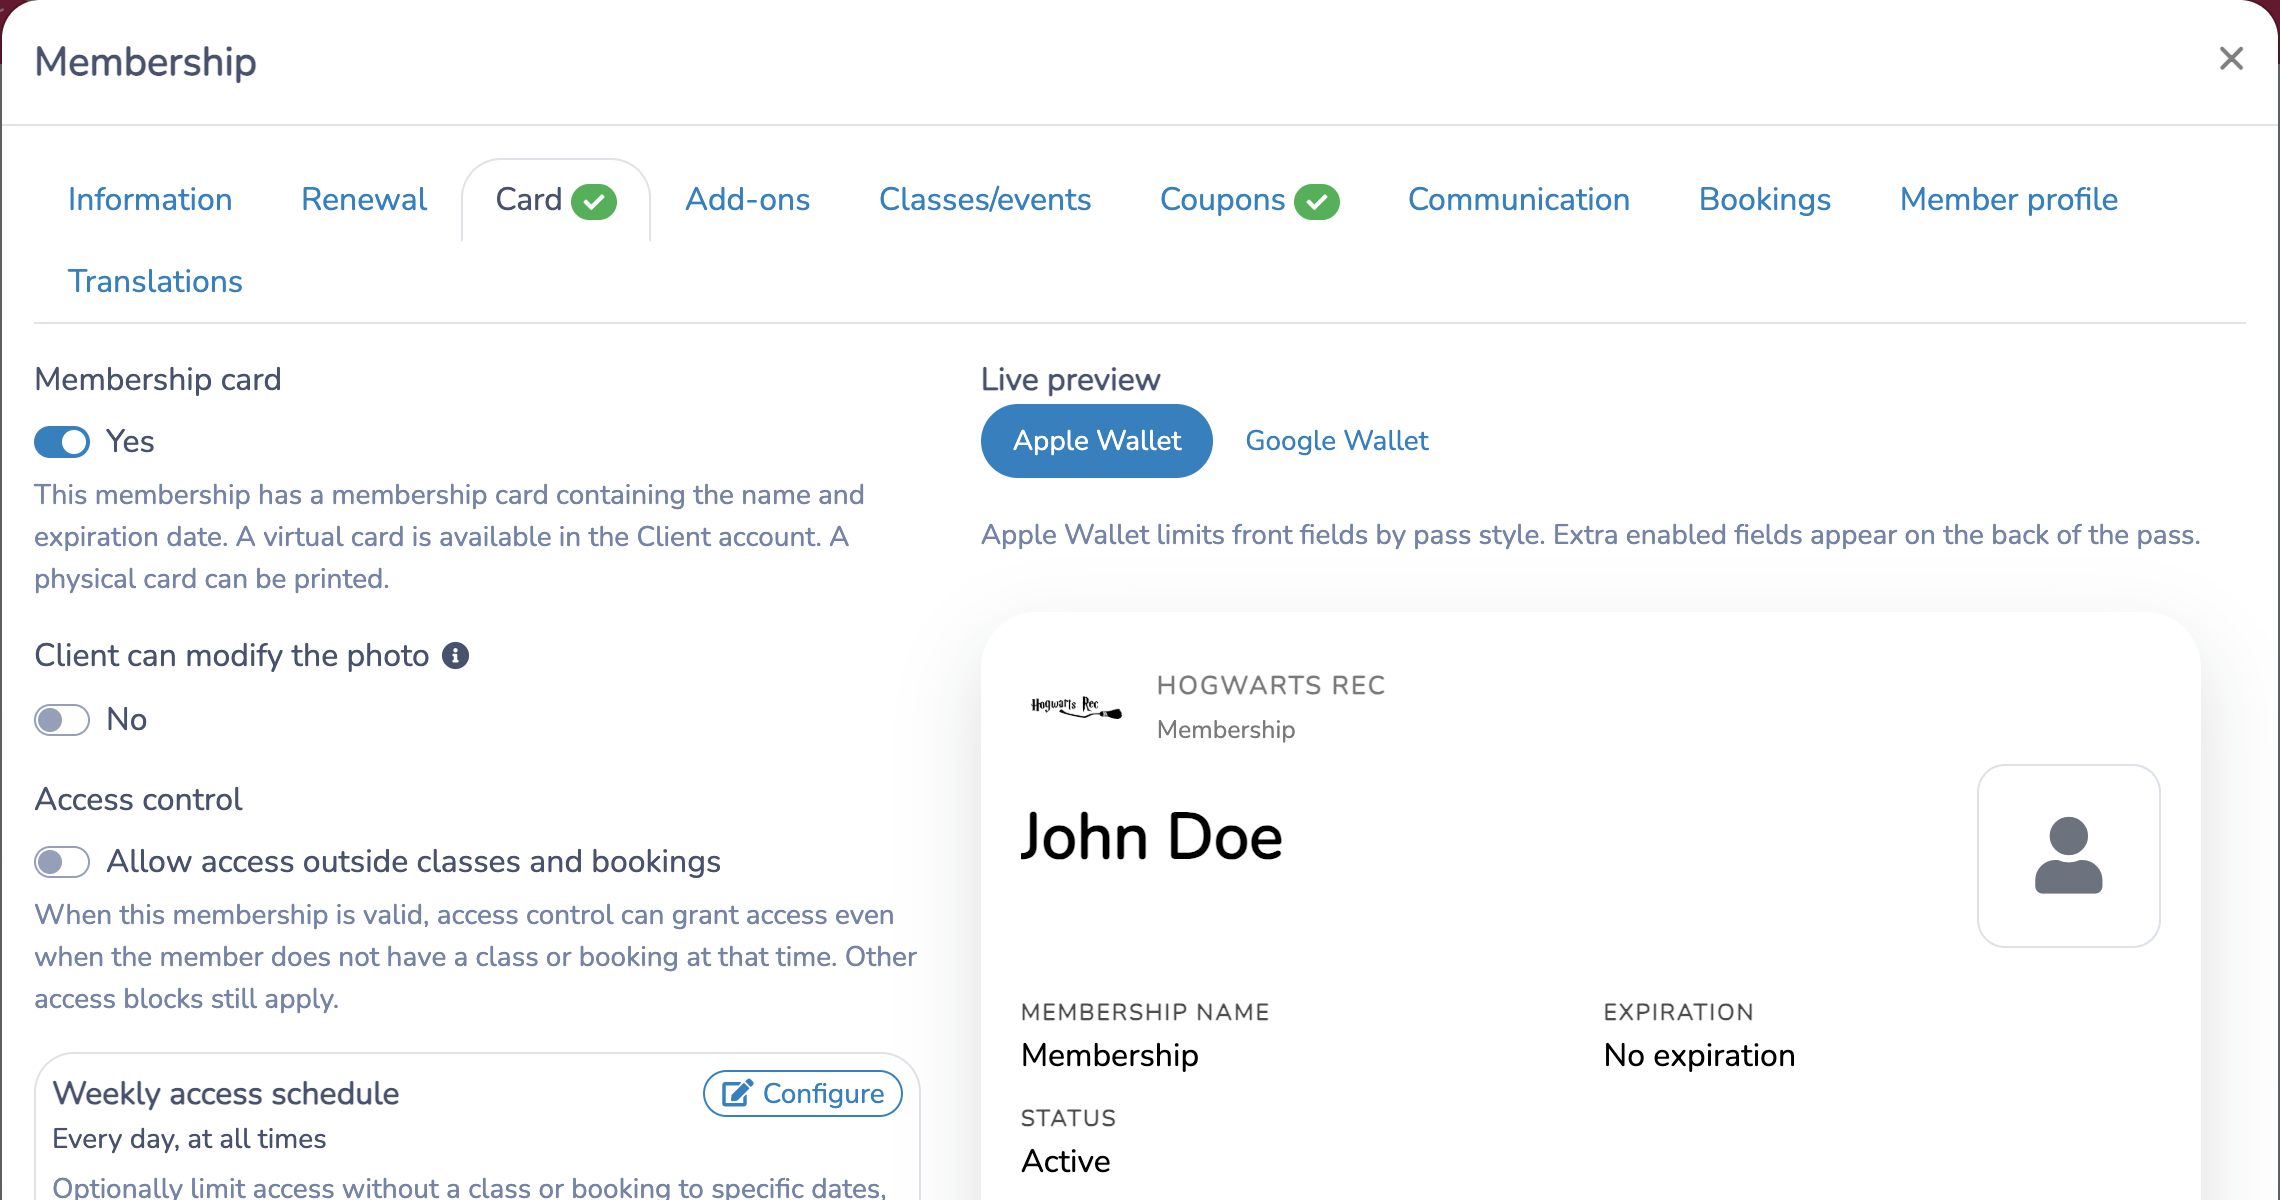Enable Client can modify the photo
Image resolution: width=2280 pixels, height=1200 pixels.
coord(62,719)
